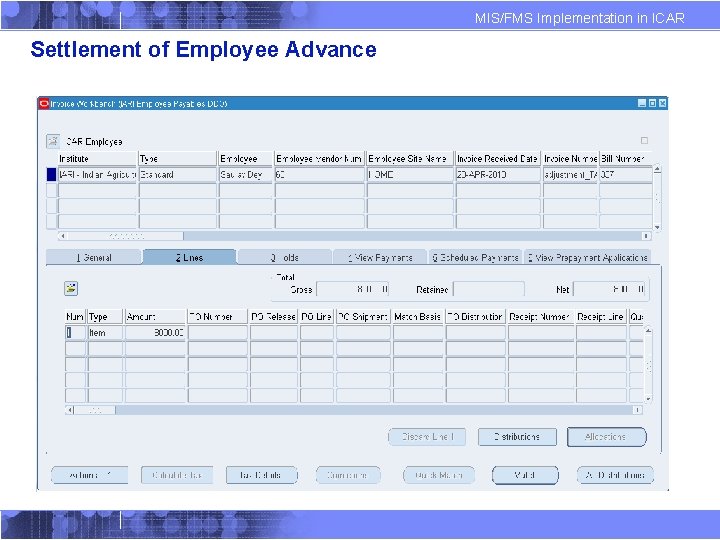Maximize the Invoice Workbench window

(652, 103)
